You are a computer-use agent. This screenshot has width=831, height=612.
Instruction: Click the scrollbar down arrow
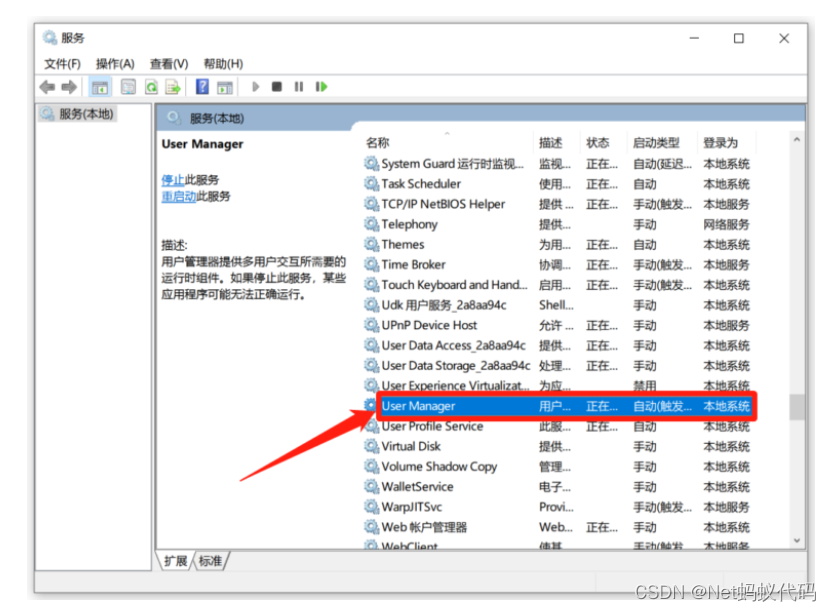click(x=797, y=540)
